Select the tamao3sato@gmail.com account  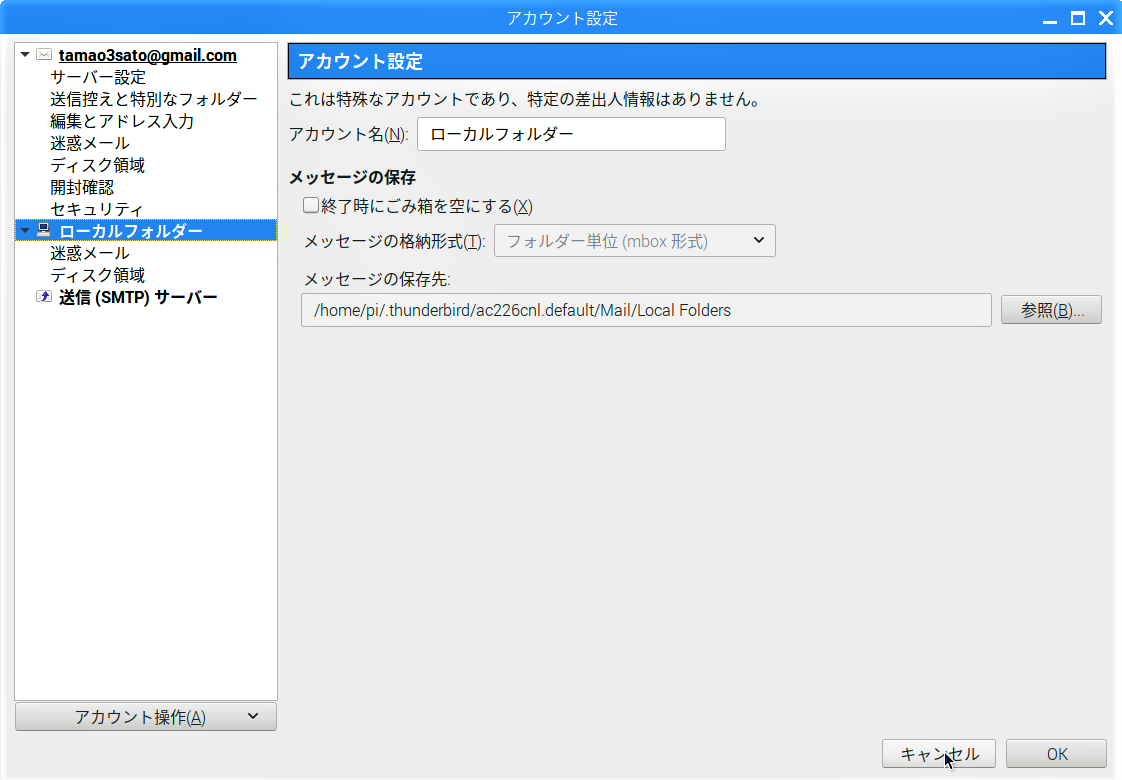[x=147, y=55]
